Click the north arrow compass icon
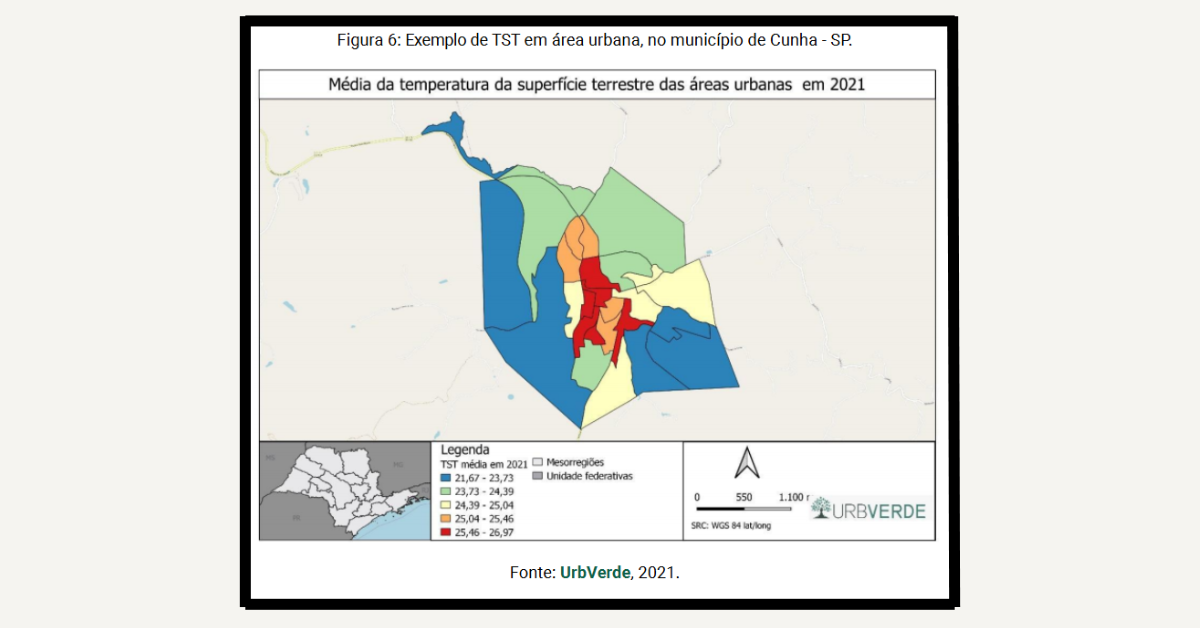 746,462
